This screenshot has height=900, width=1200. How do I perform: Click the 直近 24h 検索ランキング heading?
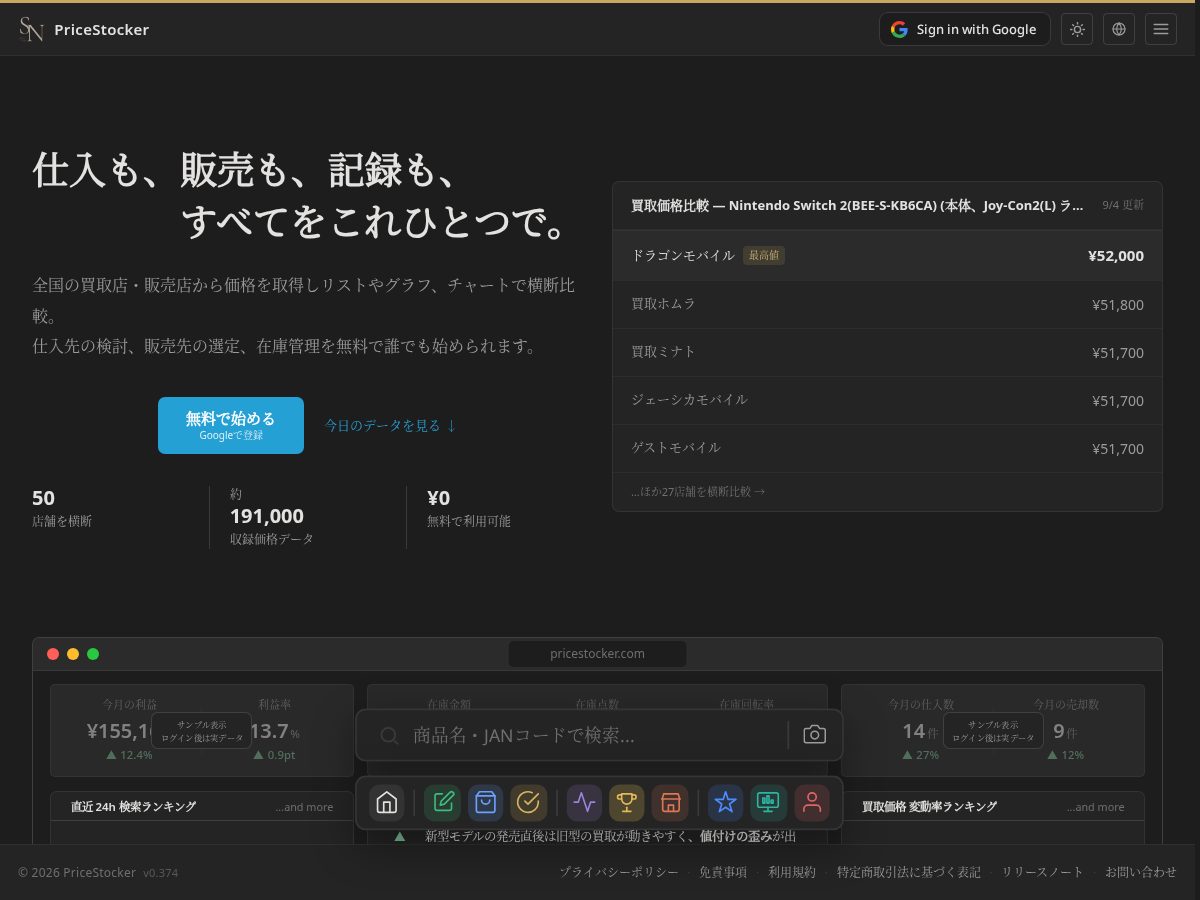(x=133, y=806)
